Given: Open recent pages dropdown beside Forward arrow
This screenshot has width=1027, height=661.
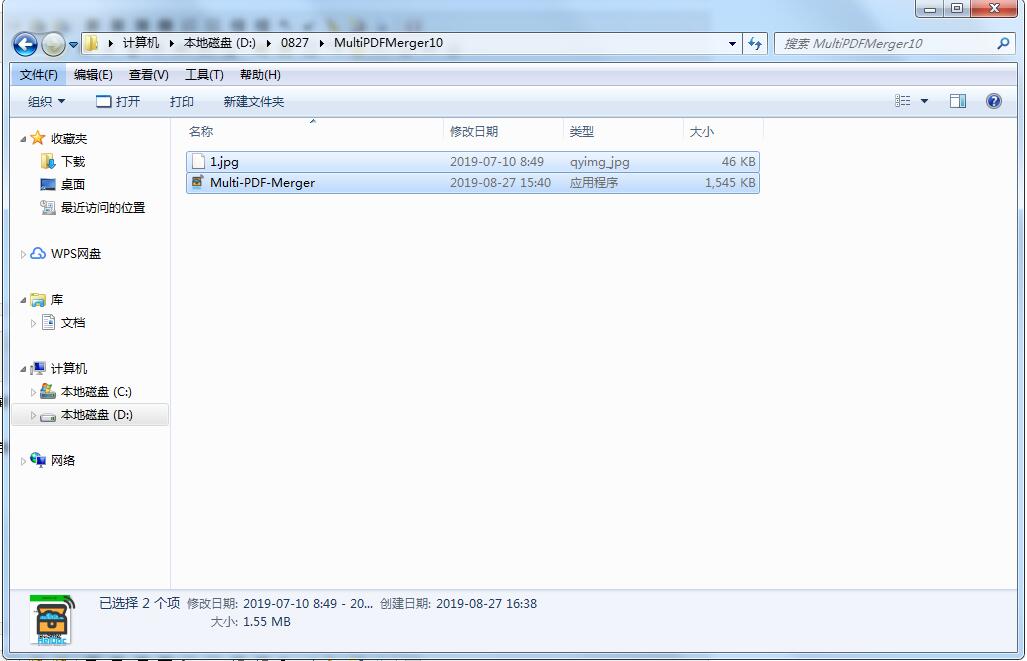Looking at the screenshot, I should (x=73, y=45).
